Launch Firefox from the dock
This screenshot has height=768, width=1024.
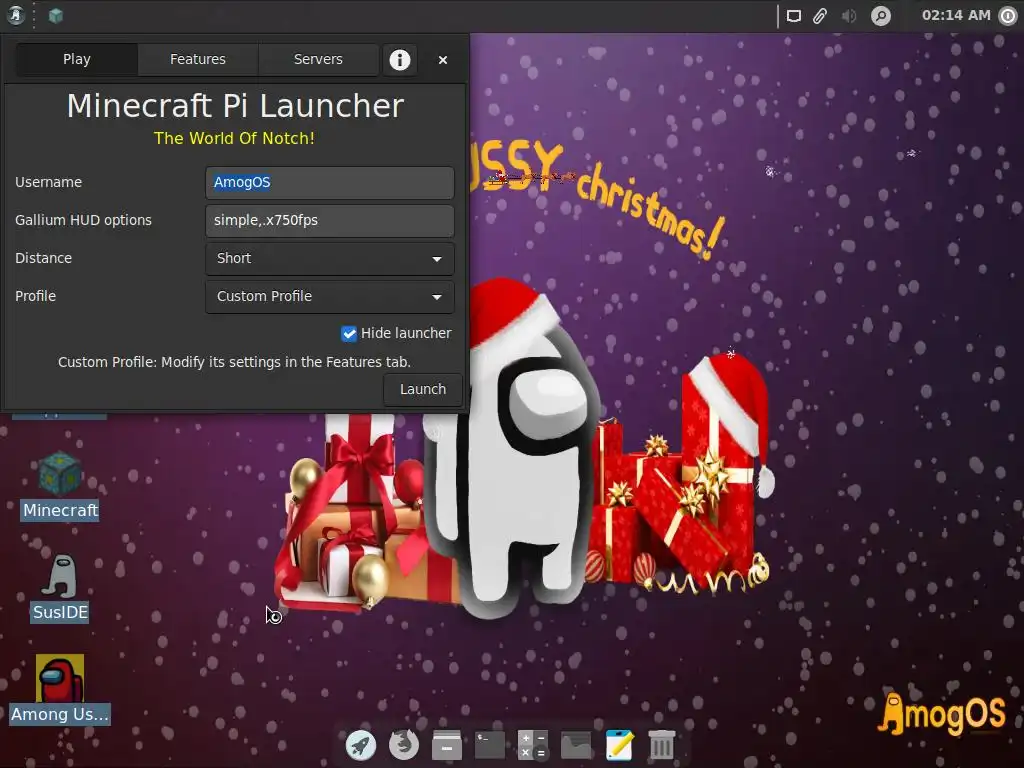pyautogui.click(x=404, y=744)
